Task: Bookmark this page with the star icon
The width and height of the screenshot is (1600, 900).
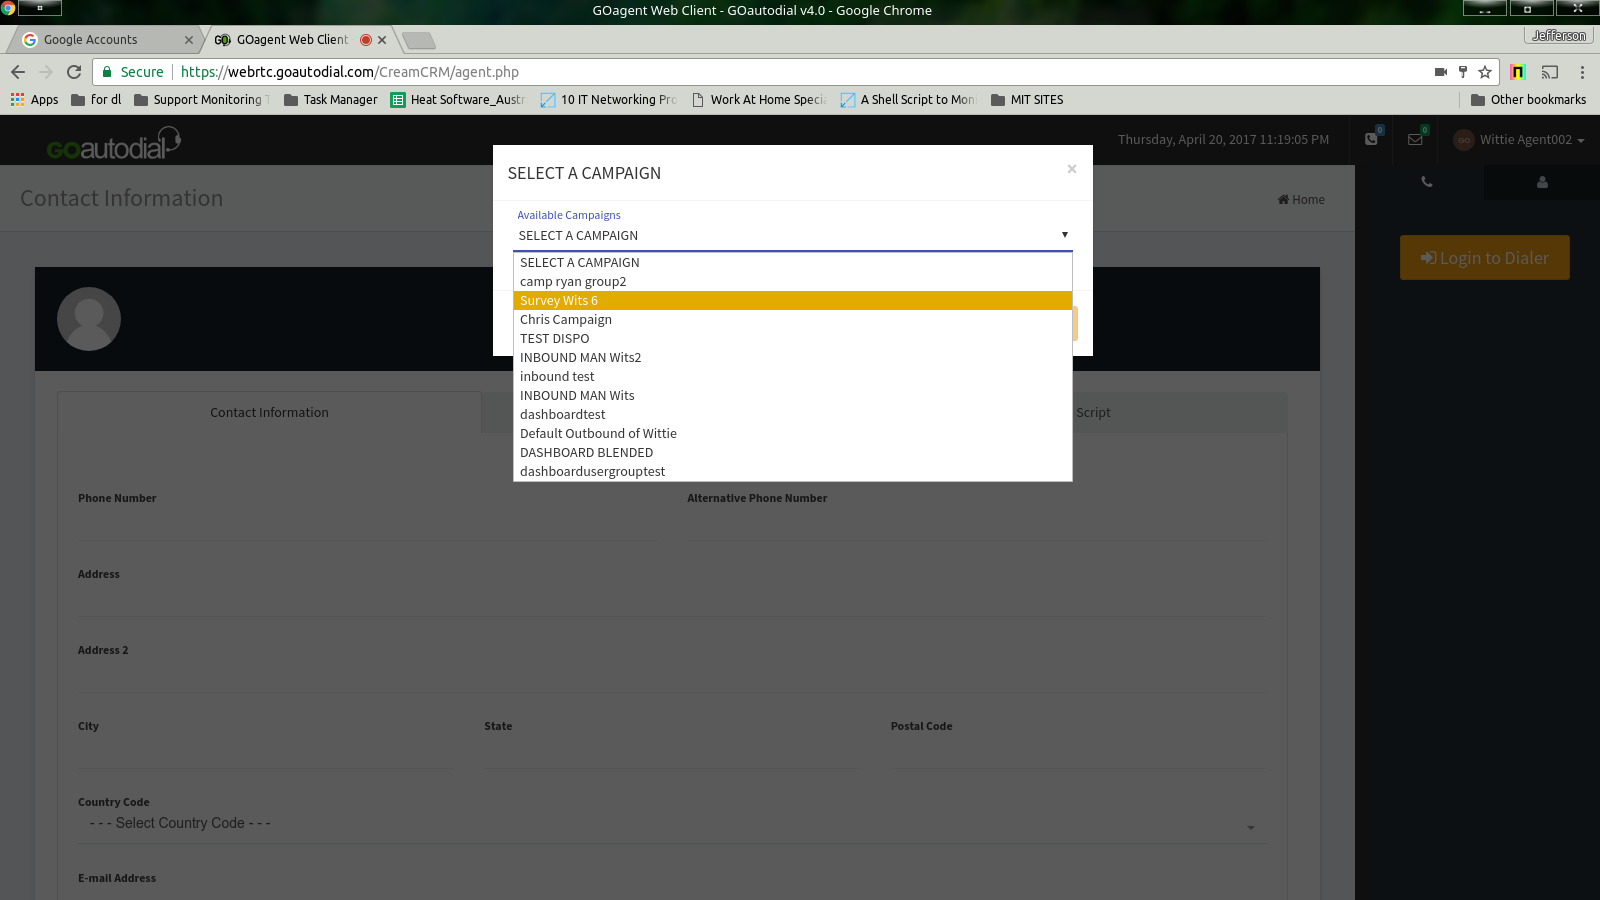Action: tap(1485, 72)
